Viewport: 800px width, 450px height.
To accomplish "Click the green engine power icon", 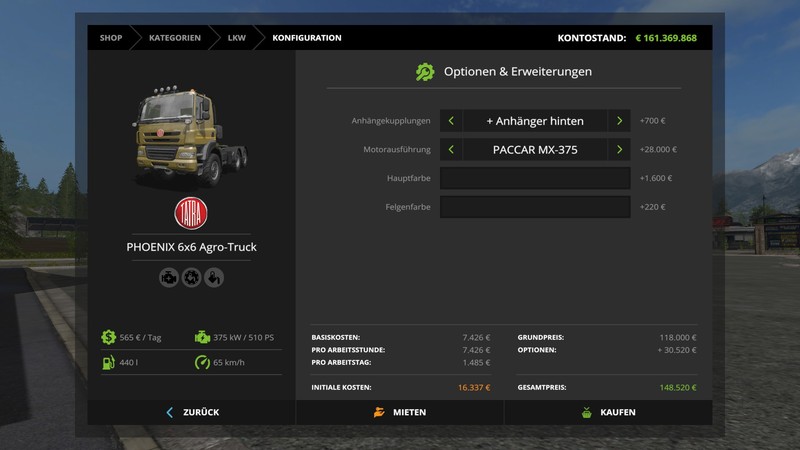I will pos(204,338).
